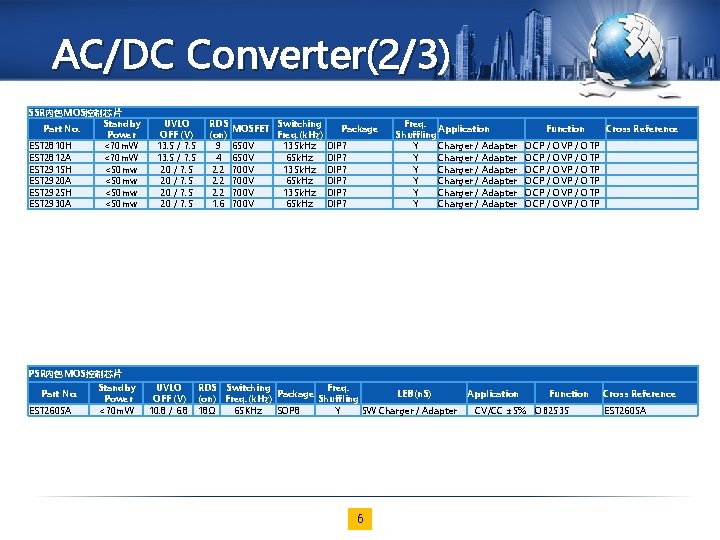Click 20 / 7.5 cell in EST2930A row
Screen dimensions: 720x540
pyautogui.click(x=176, y=204)
